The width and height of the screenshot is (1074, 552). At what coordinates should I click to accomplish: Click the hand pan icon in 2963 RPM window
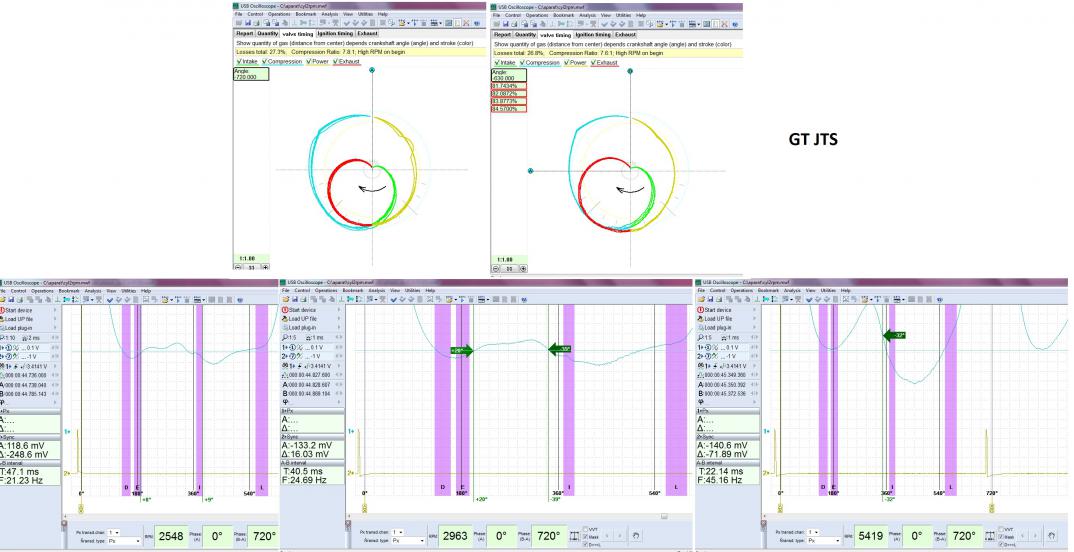click(x=636, y=536)
